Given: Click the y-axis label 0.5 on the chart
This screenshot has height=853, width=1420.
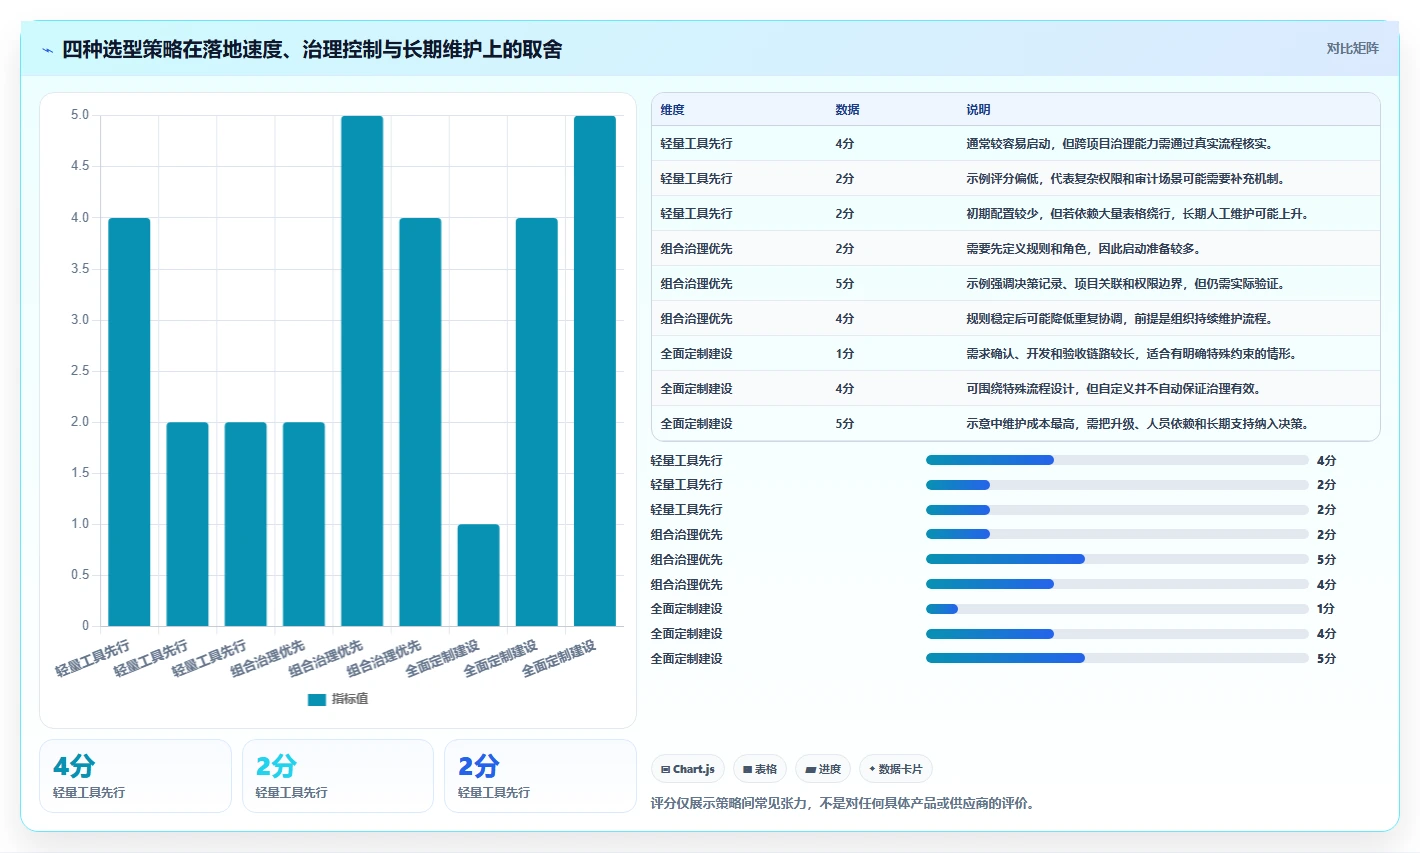Looking at the screenshot, I should 80,575.
